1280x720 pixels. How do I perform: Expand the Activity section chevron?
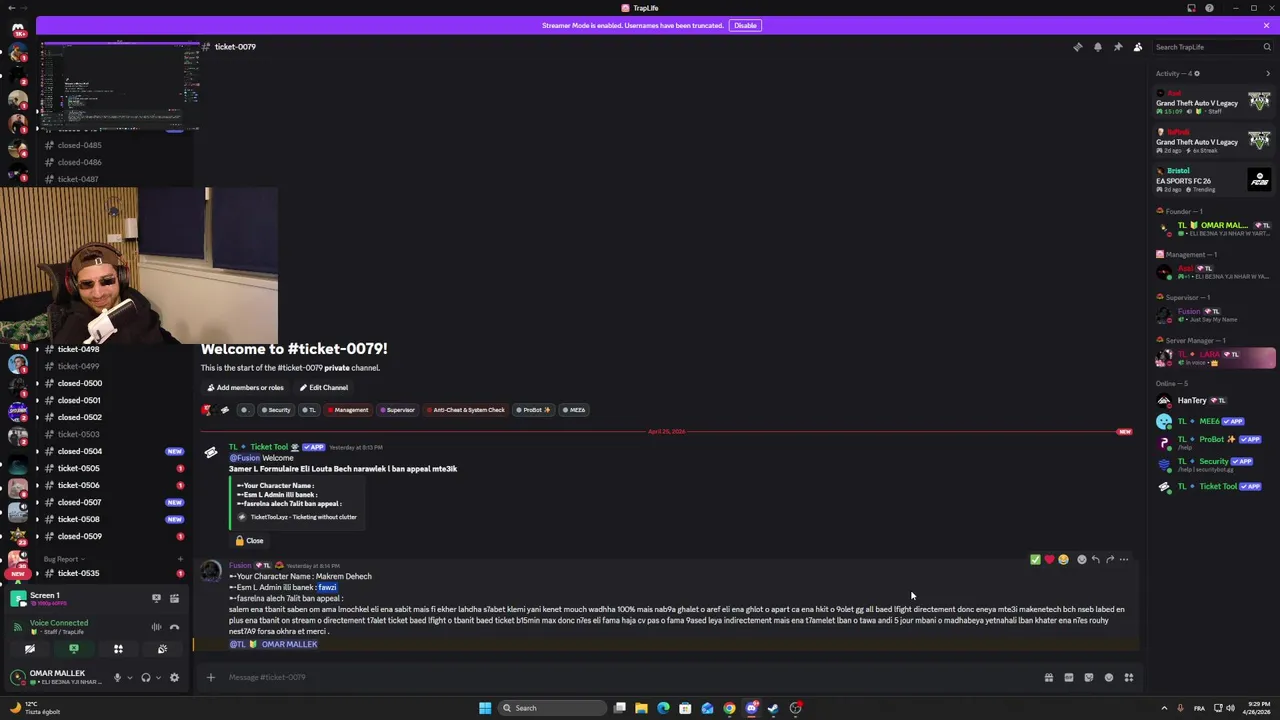pyautogui.click(x=1269, y=73)
